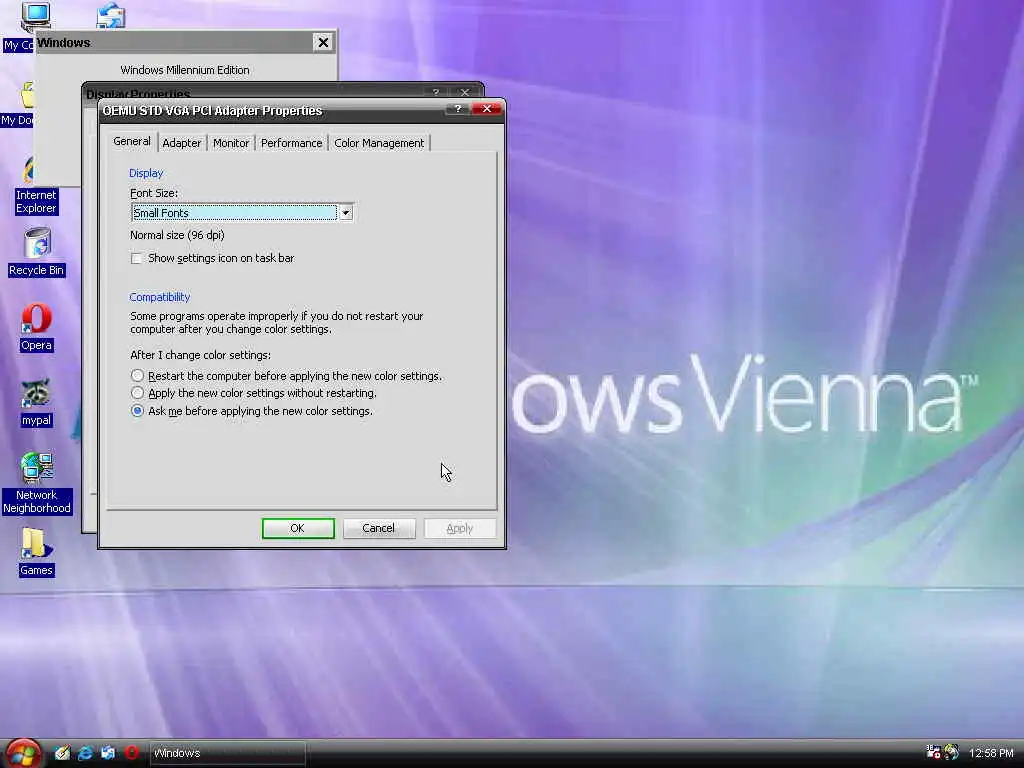
Task: Switch to the Monitor tab
Action: click(x=231, y=143)
